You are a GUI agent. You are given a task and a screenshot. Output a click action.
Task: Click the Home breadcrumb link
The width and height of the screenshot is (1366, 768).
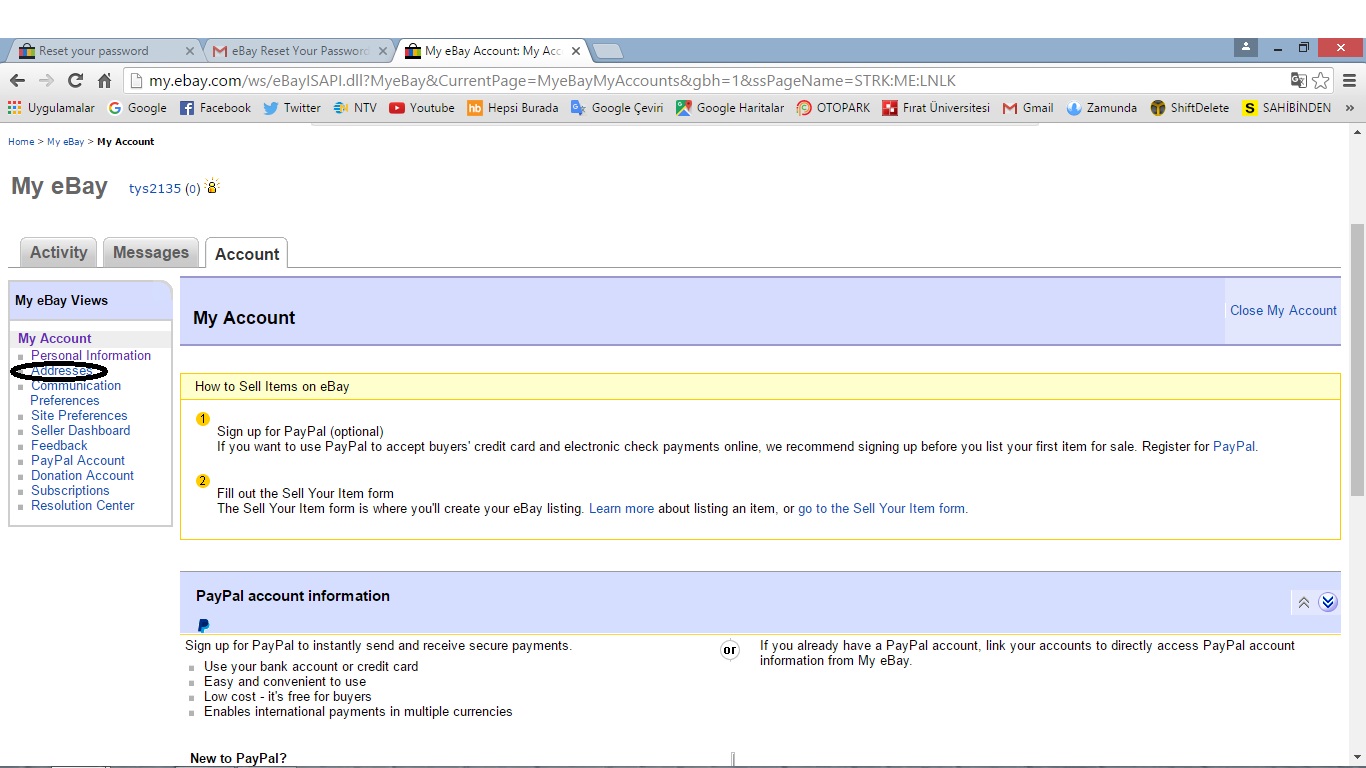(x=21, y=142)
